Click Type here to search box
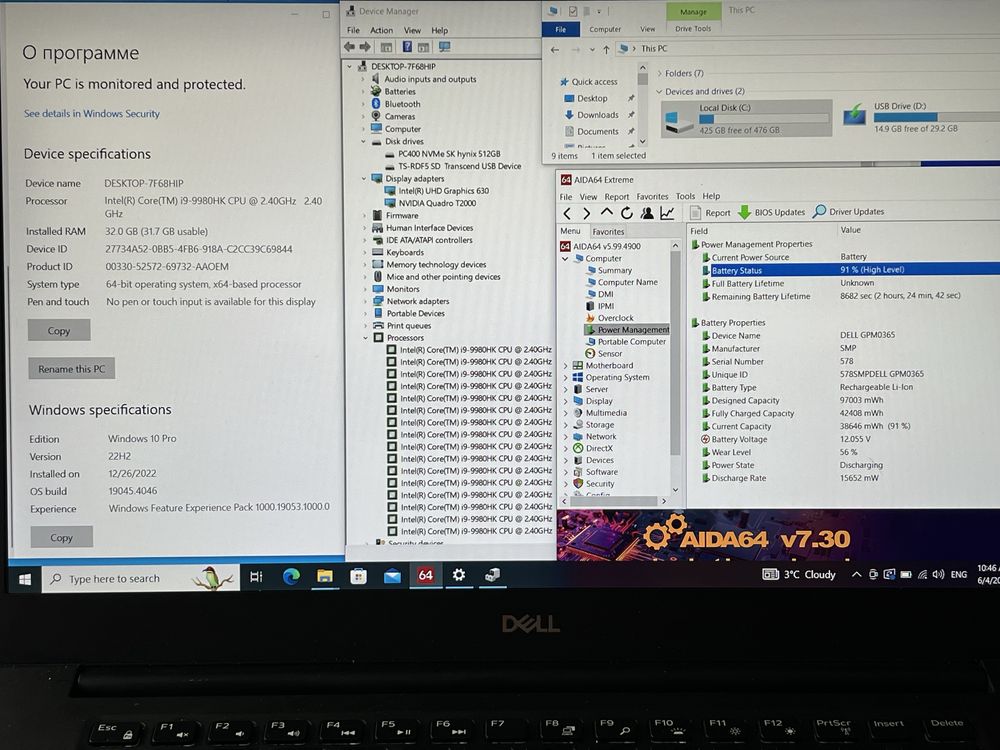The width and height of the screenshot is (1000, 750). (x=141, y=578)
